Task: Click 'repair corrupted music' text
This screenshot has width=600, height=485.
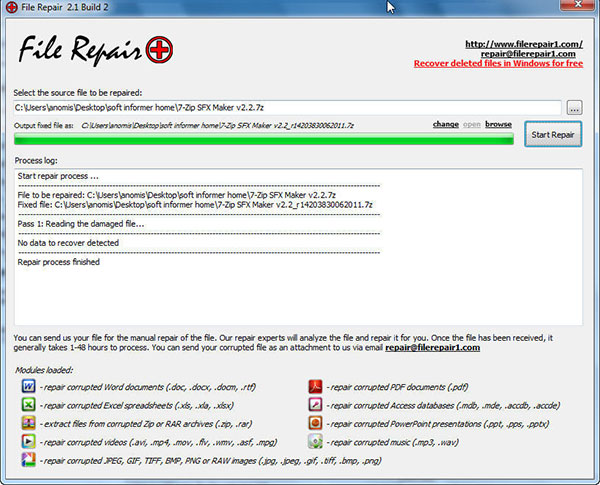Action: (393, 442)
